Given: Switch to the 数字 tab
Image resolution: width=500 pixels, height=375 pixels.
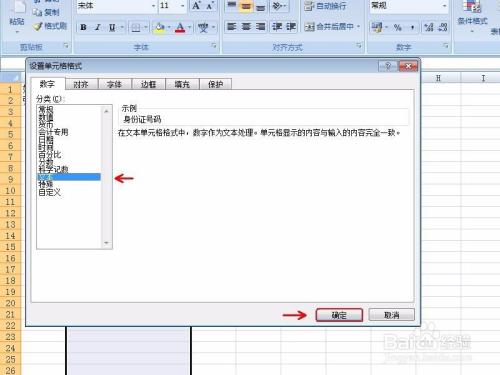Looking at the screenshot, I should [47, 84].
